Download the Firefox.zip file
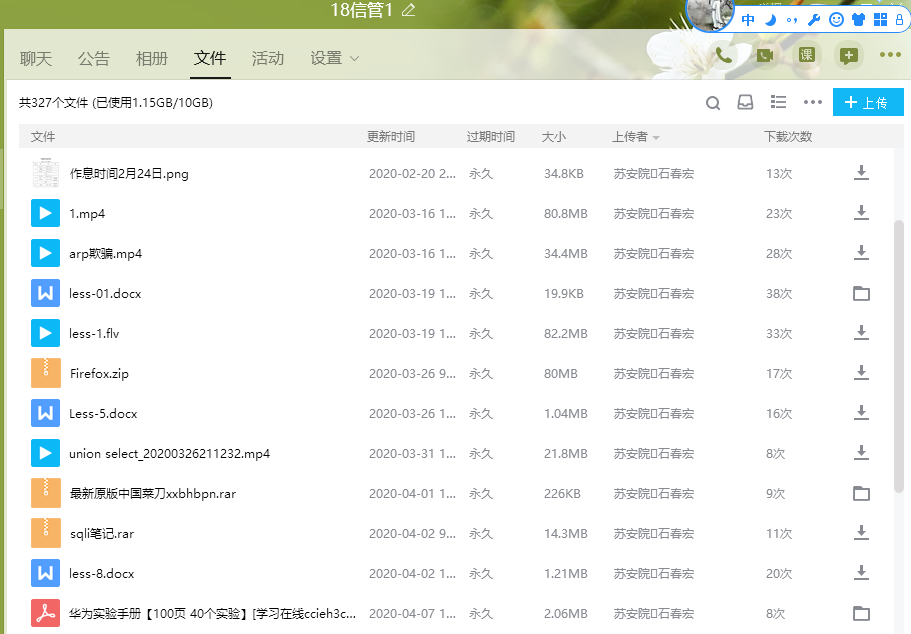Image resolution: width=911 pixels, height=634 pixels. (860, 373)
